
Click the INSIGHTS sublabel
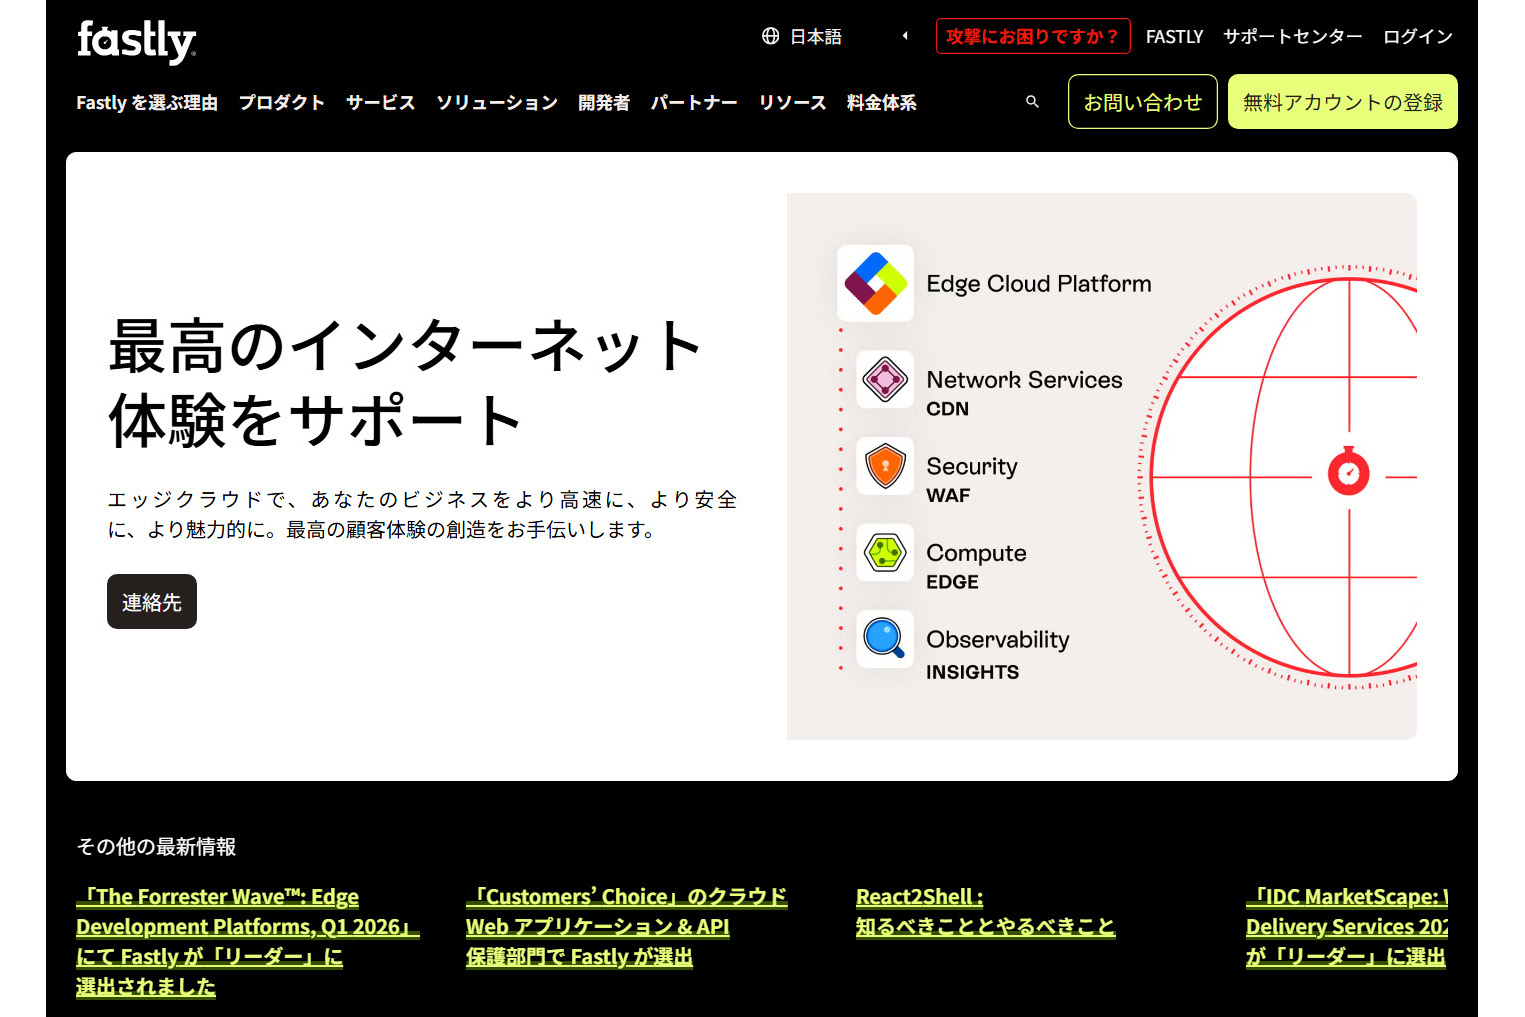(973, 672)
